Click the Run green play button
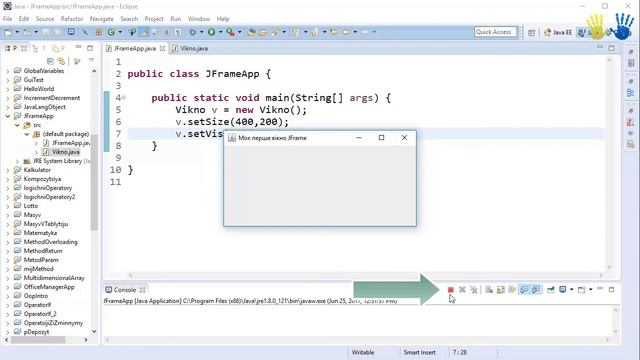640x360 pixels. (211, 32)
